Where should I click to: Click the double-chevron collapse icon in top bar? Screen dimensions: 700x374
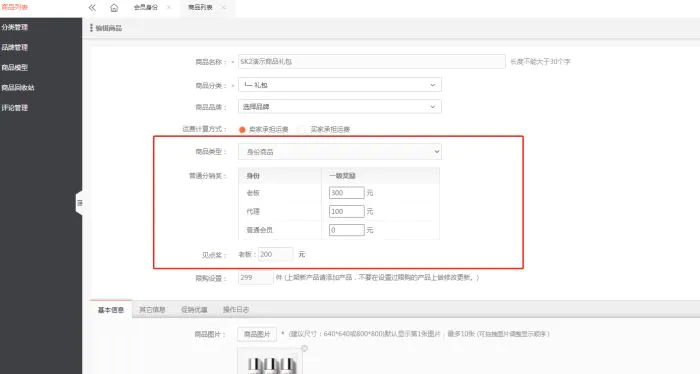pyautogui.click(x=92, y=8)
